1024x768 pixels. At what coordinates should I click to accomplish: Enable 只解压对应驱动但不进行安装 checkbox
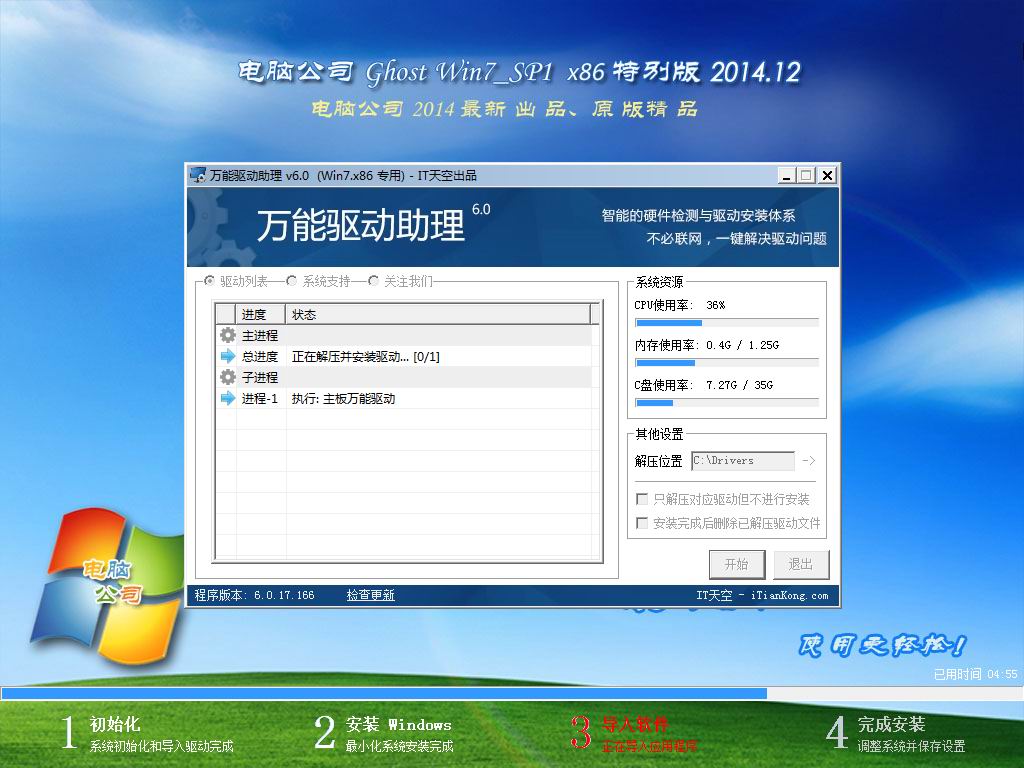(642, 499)
